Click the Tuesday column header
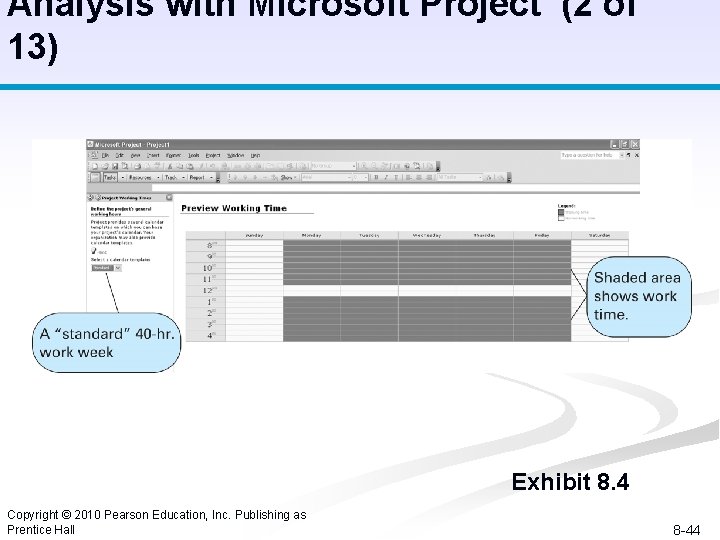The width and height of the screenshot is (720, 540). 369,235
